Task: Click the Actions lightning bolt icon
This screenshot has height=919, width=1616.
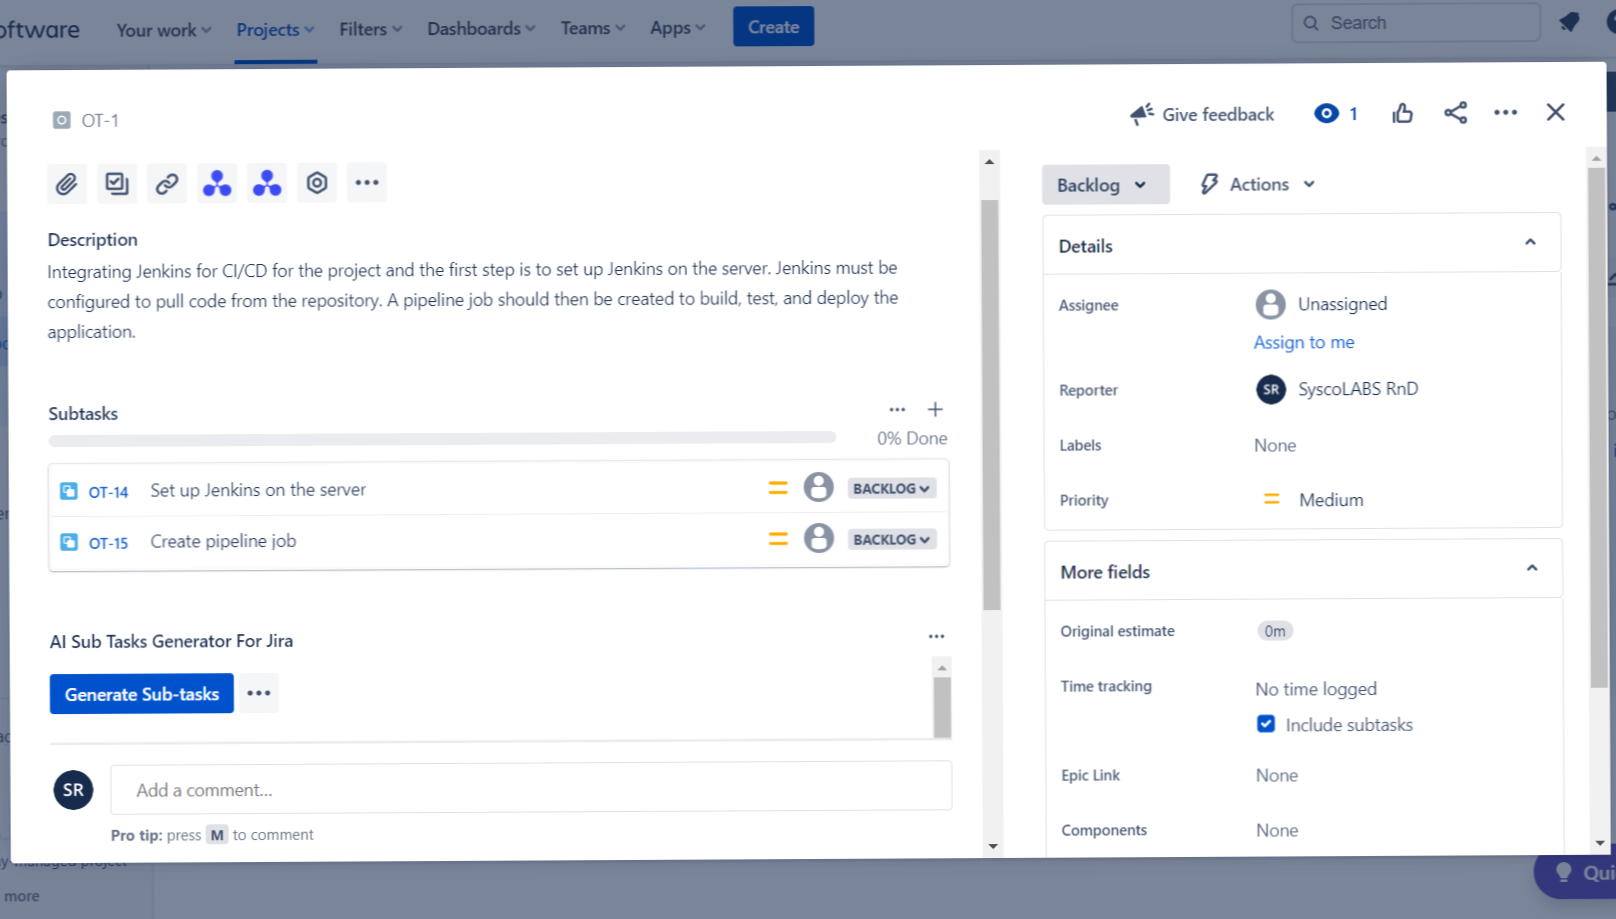Action: coord(1210,184)
